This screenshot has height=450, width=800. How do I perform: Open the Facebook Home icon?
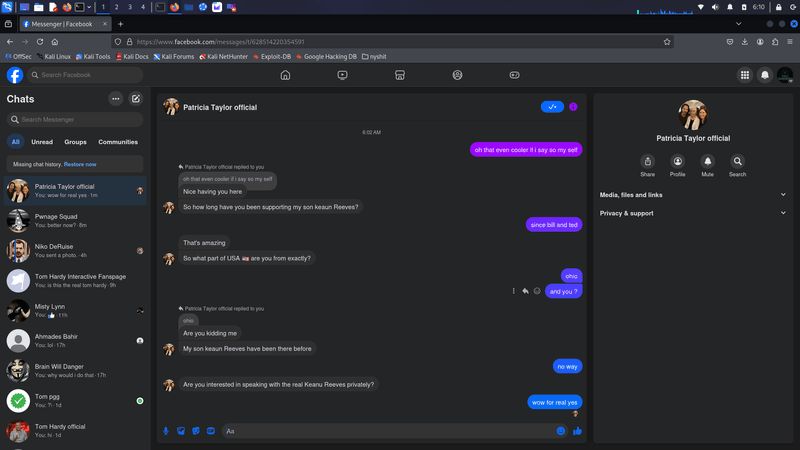tap(285, 75)
